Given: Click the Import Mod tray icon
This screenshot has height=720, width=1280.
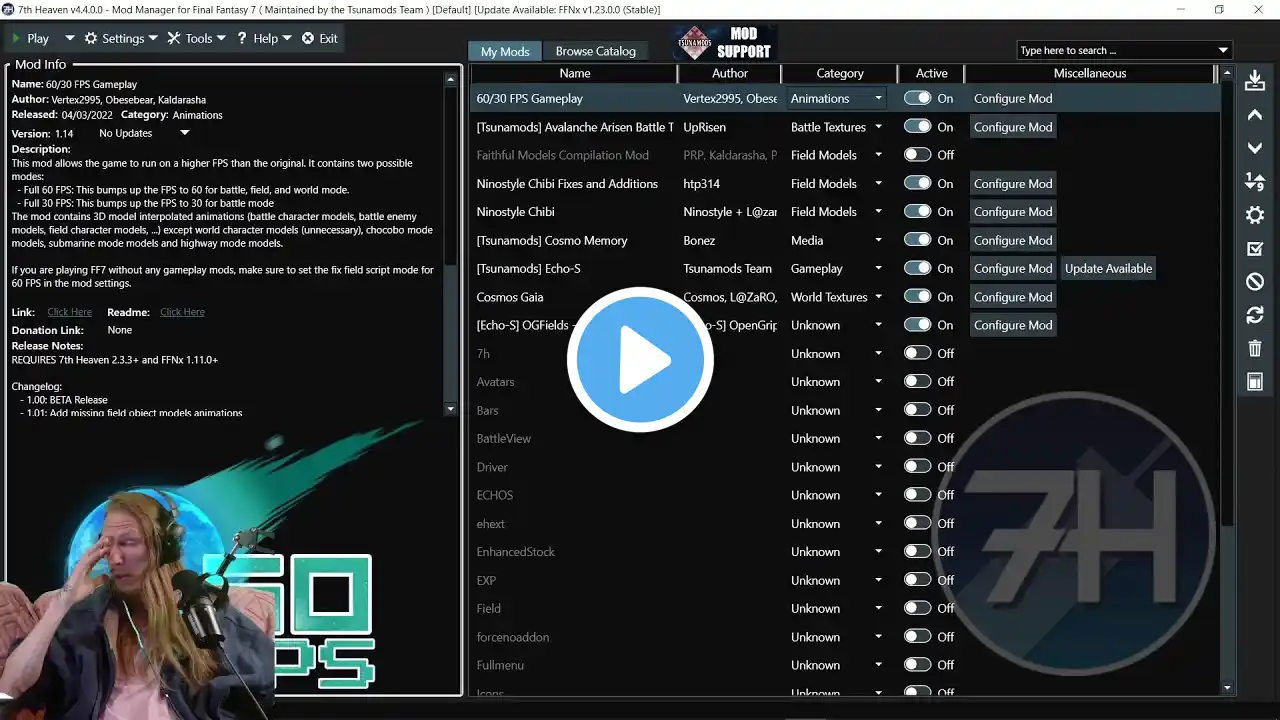Looking at the screenshot, I should (x=1255, y=82).
